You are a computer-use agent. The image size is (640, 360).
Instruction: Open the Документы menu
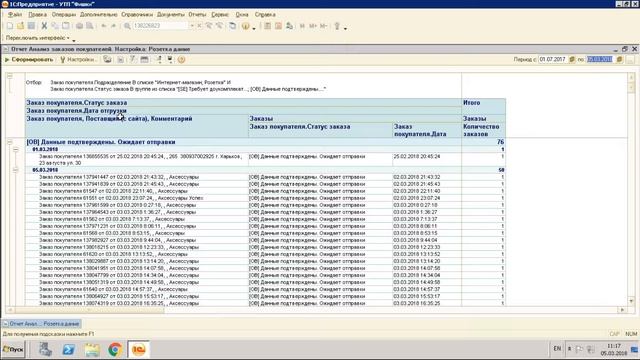(x=171, y=14)
